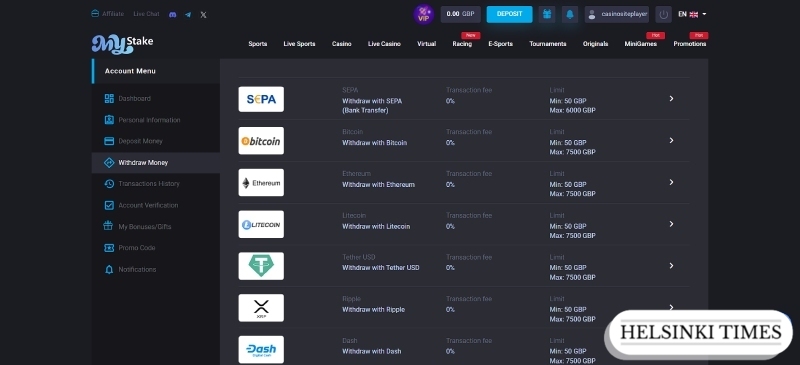Image resolution: width=800 pixels, height=365 pixels.
Task: Click the sidebar Notifications bell icon
Action: pyautogui.click(x=109, y=270)
